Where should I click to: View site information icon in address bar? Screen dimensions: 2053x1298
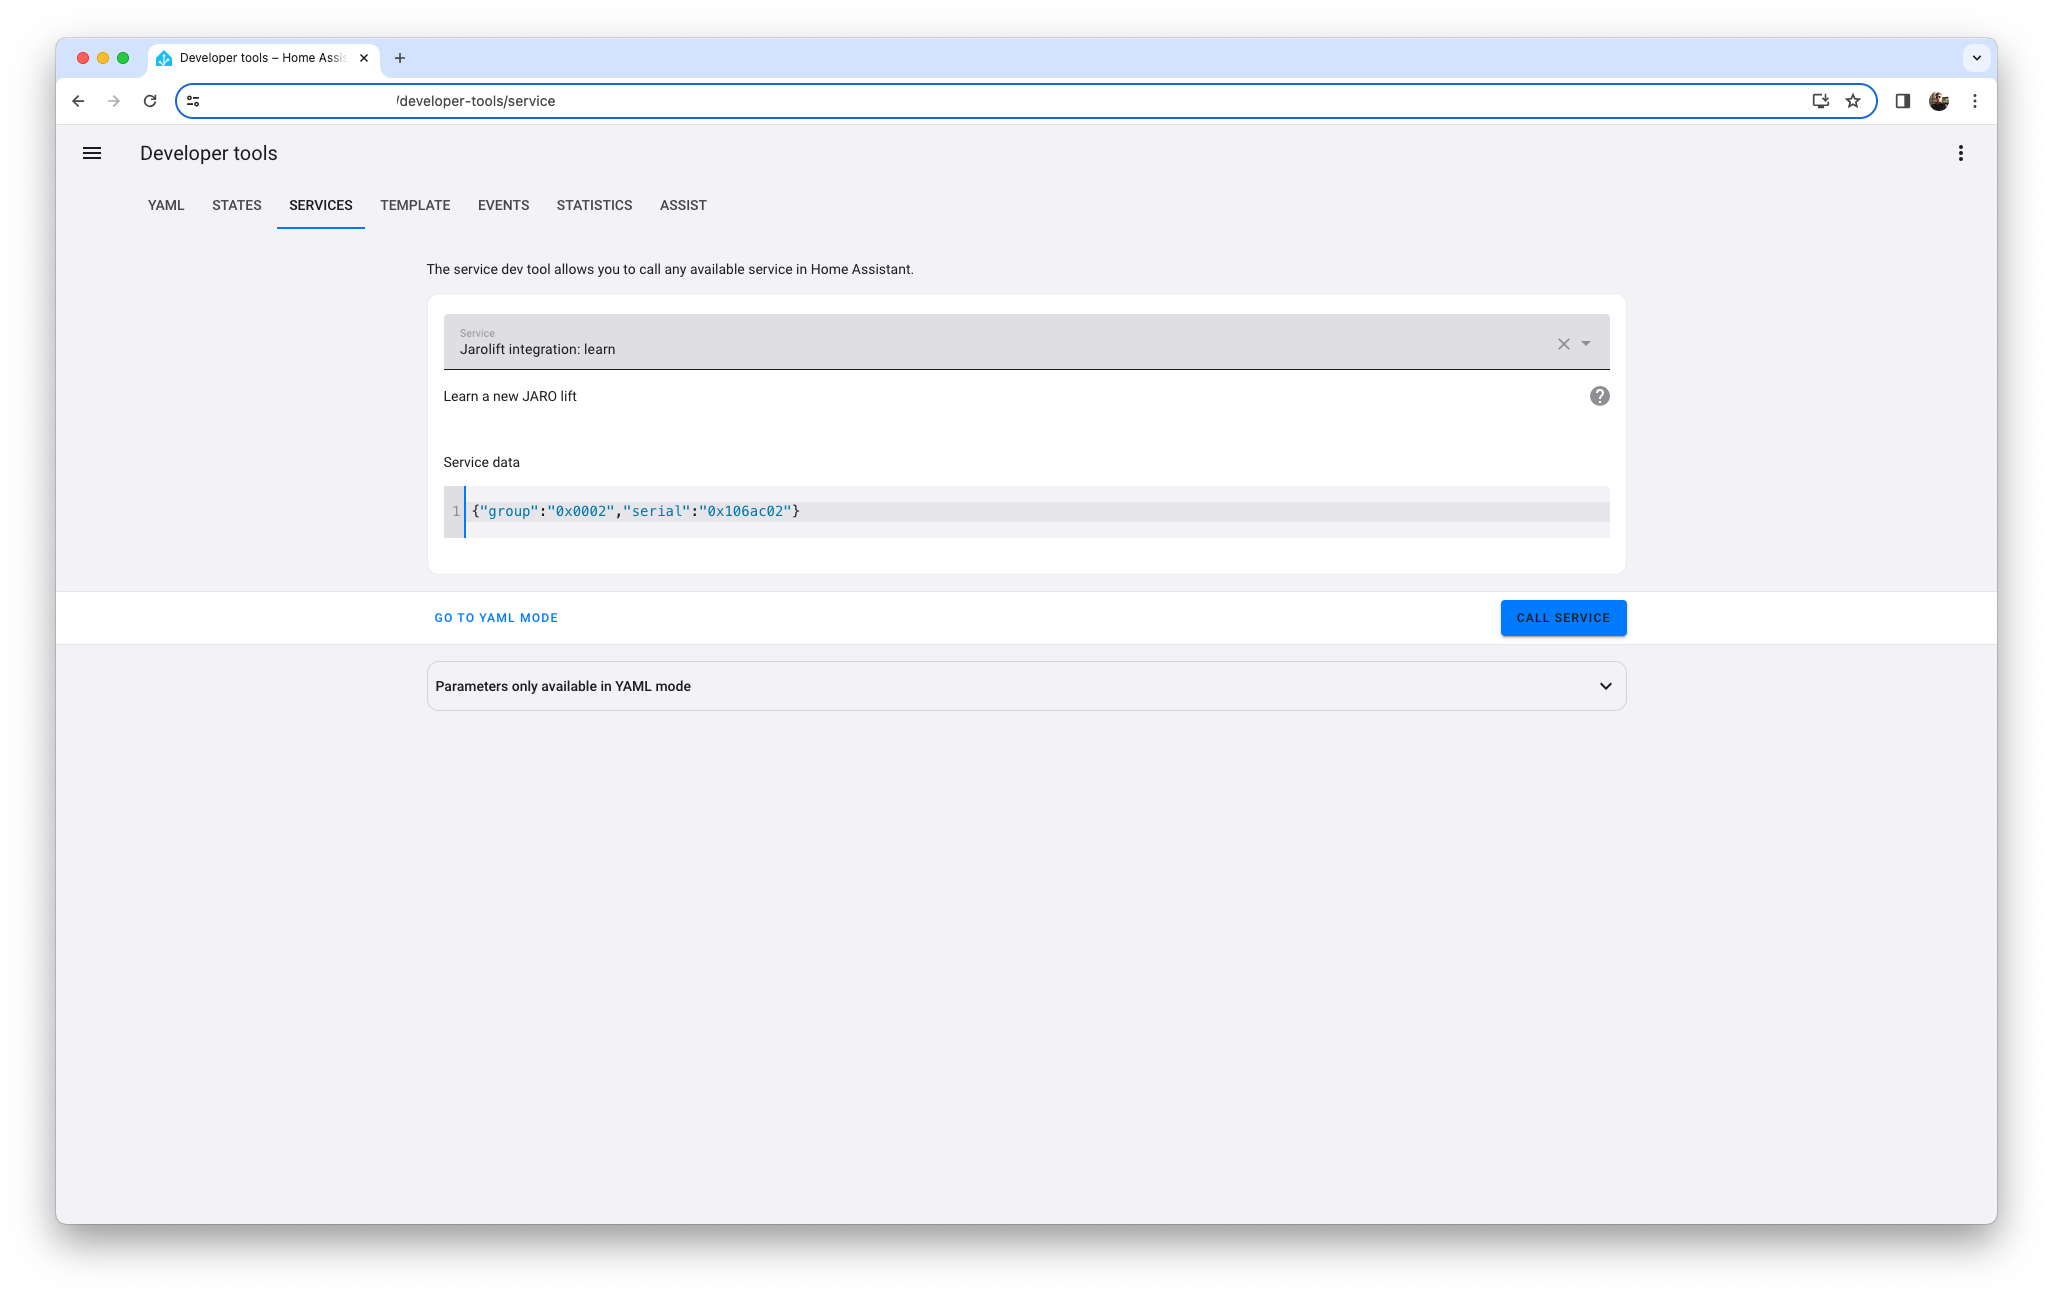pyautogui.click(x=194, y=101)
